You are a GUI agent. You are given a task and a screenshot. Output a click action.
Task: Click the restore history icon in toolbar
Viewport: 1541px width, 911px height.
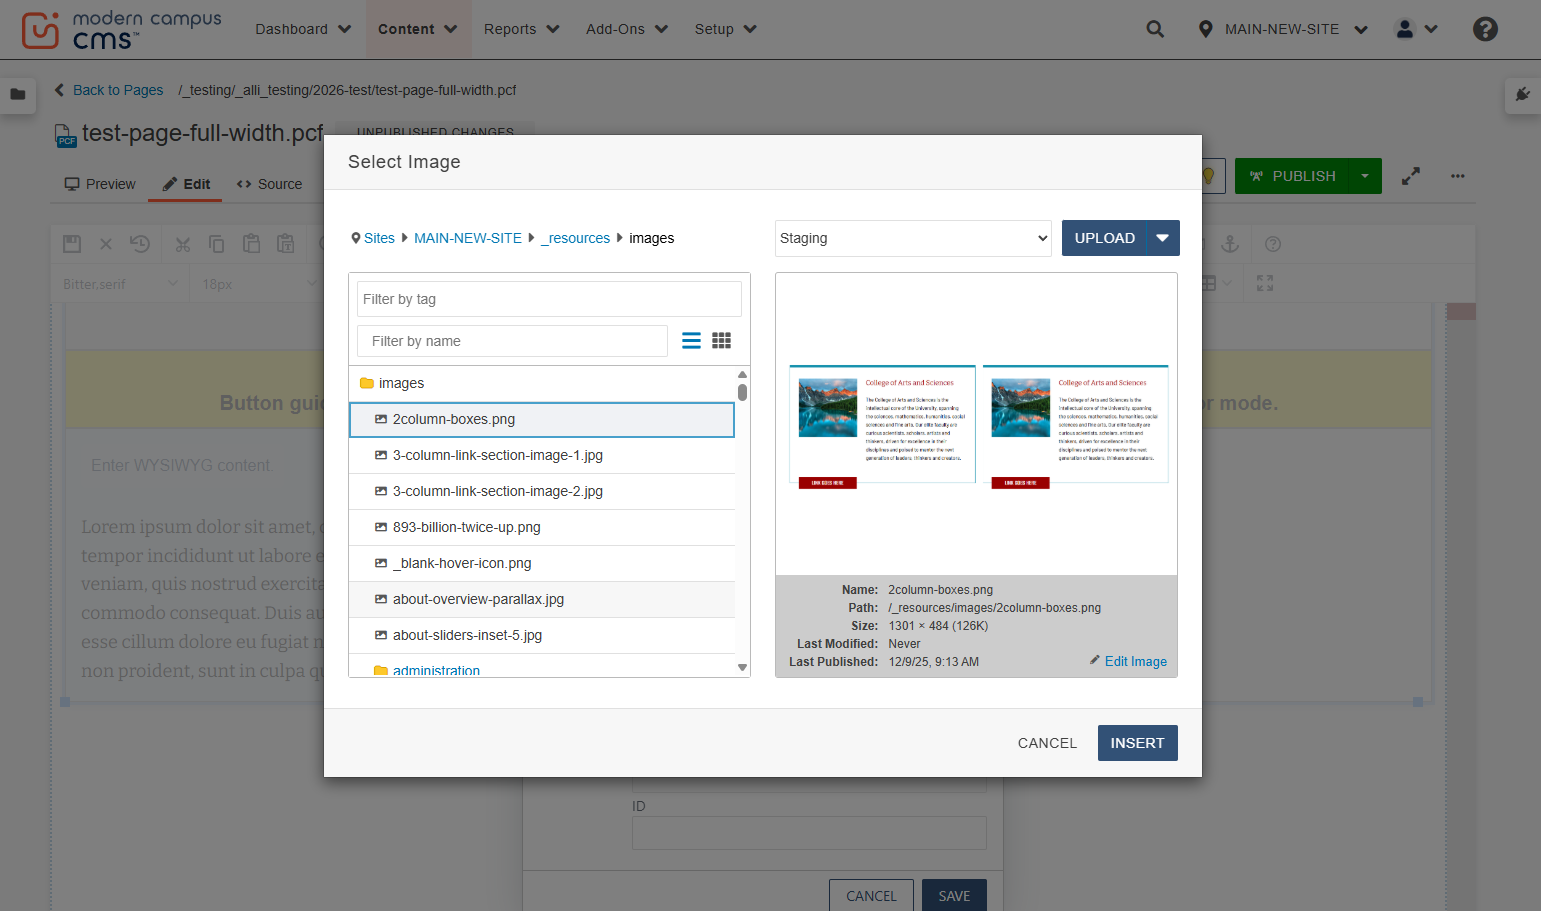tap(140, 244)
